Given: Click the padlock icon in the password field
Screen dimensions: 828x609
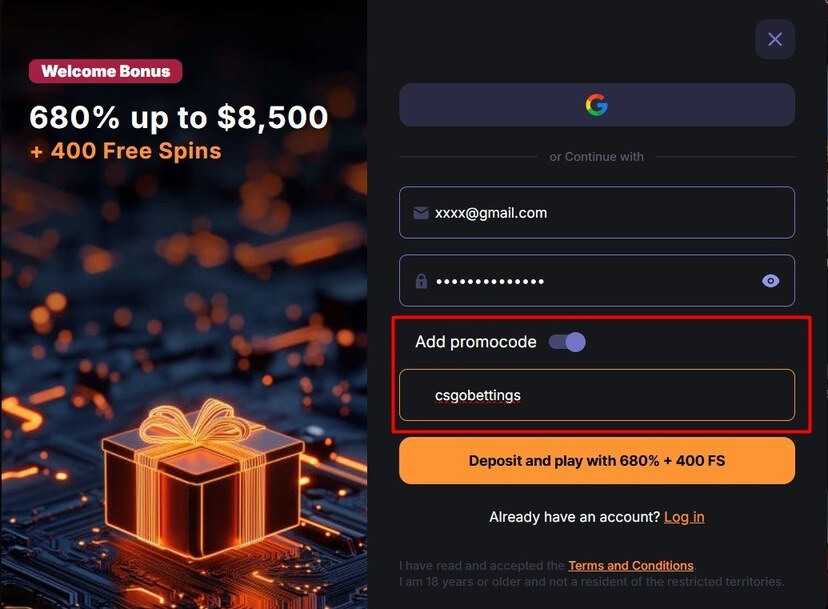Looking at the screenshot, I should pos(421,281).
